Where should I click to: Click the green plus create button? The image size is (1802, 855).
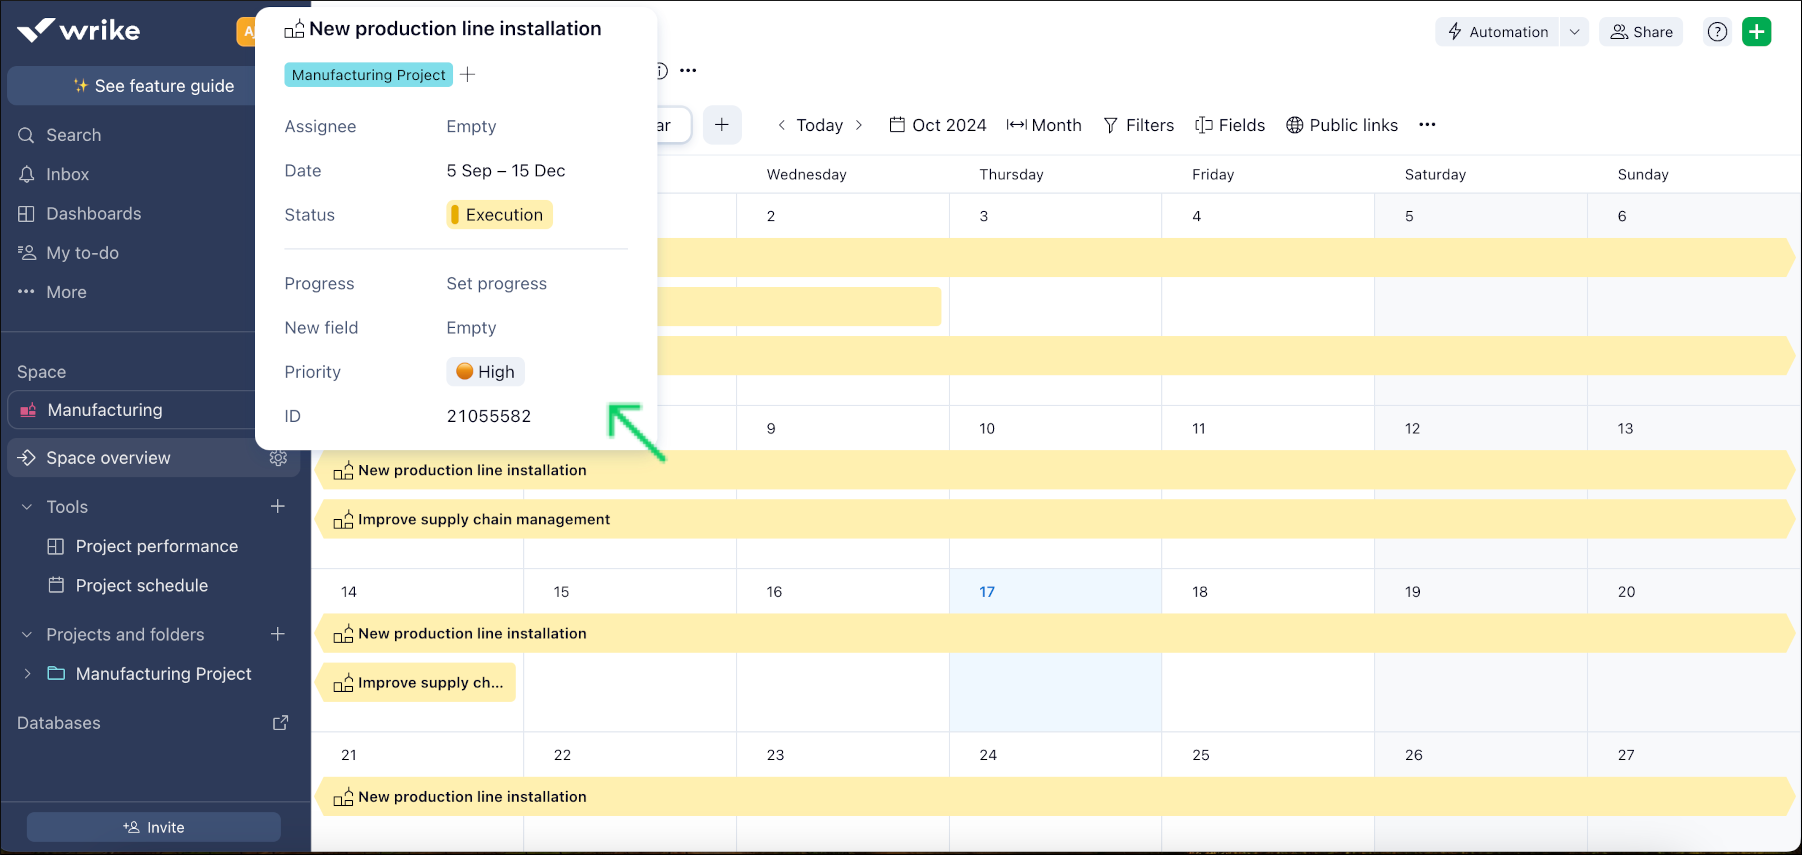click(1756, 32)
